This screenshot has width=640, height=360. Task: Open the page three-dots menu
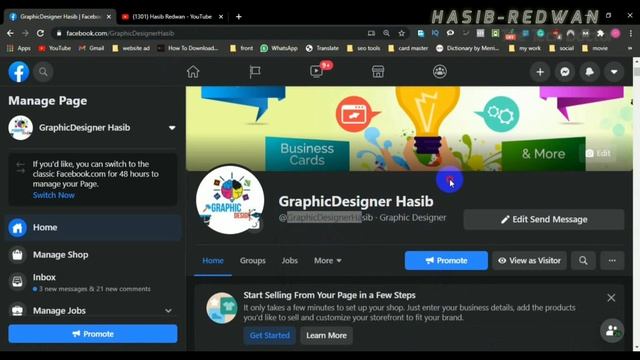(x=612, y=260)
